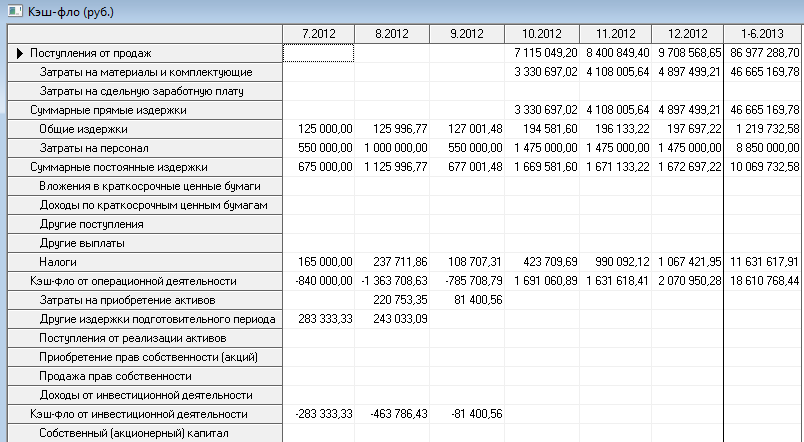Click asset purchase value 220 753,35
The height and width of the screenshot is (442, 804).
point(400,300)
